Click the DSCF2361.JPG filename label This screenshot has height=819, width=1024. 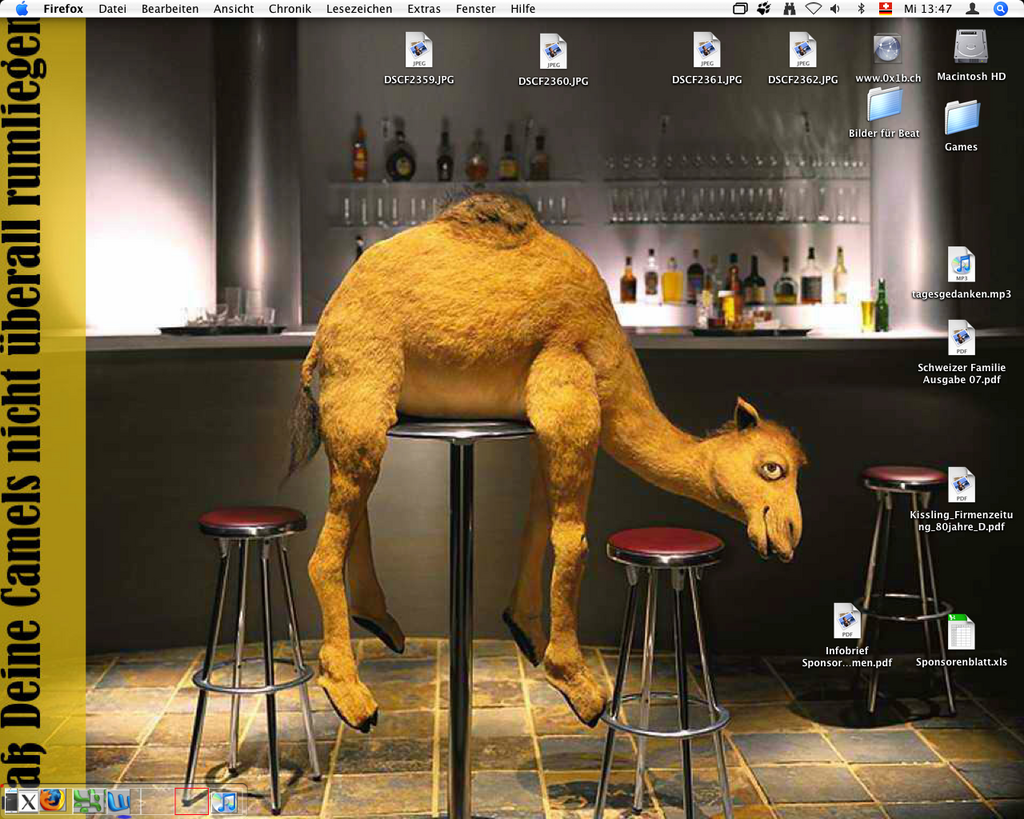707,80
